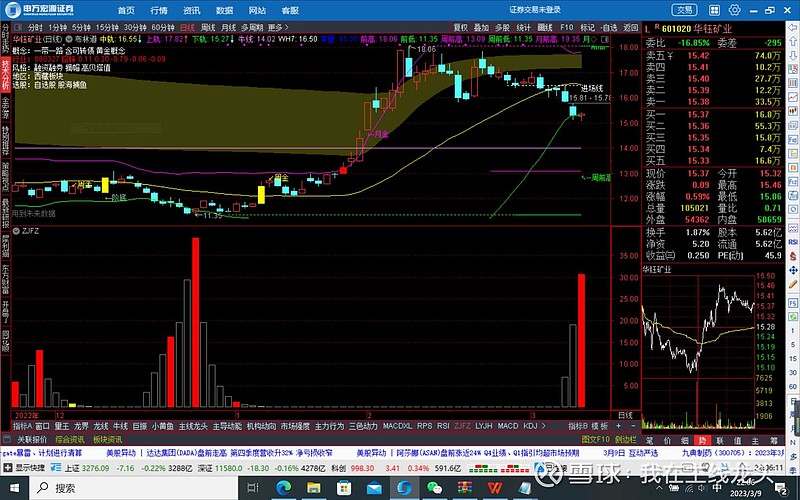Open Microsoft Edge from the taskbar
Viewport: 800px width, 500px height.
pyautogui.click(x=283, y=488)
